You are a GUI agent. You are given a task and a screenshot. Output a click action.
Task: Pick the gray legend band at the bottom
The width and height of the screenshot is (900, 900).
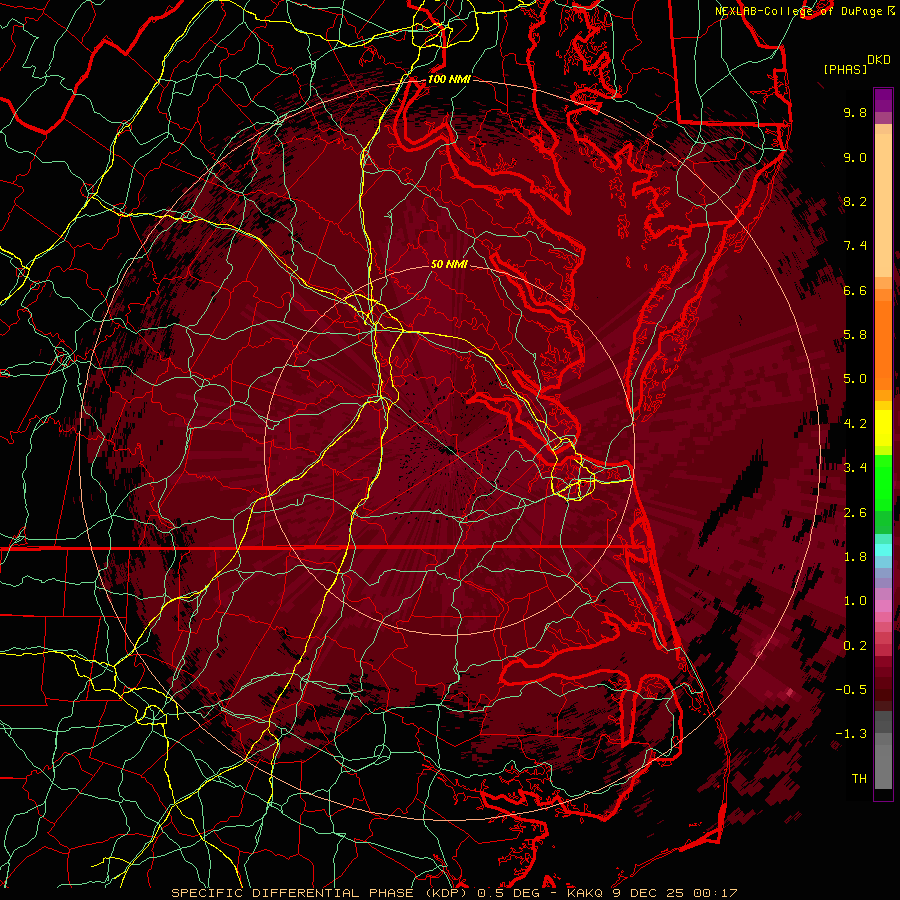pos(883,766)
